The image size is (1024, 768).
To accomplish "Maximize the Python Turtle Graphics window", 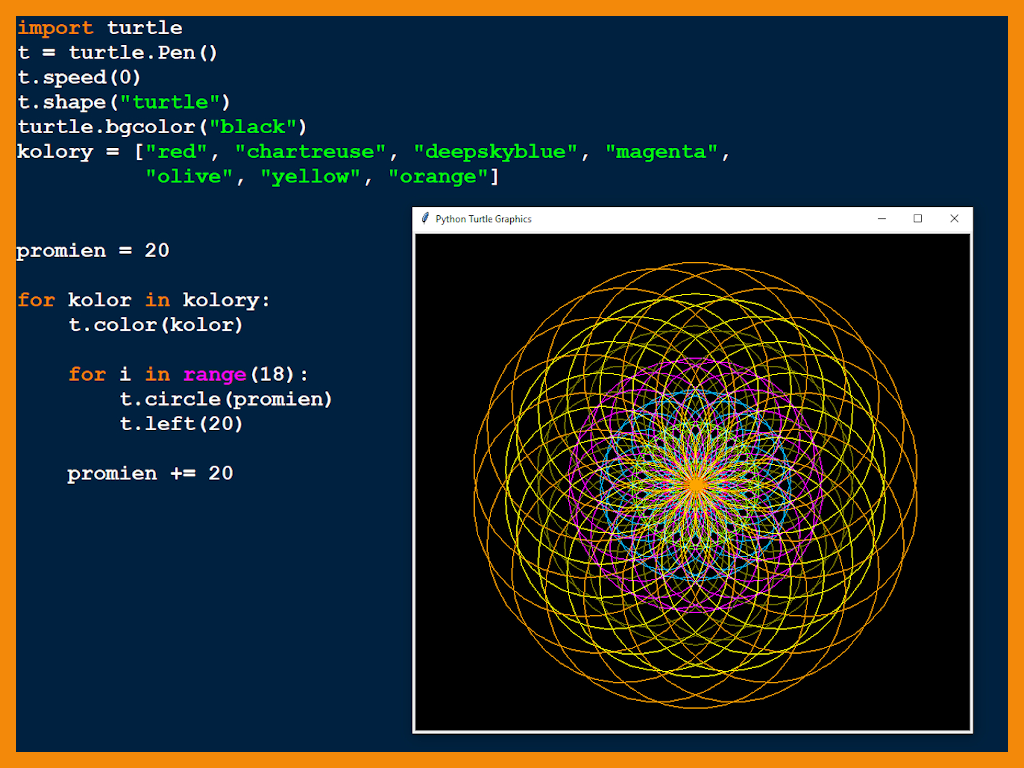I will coord(918,219).
